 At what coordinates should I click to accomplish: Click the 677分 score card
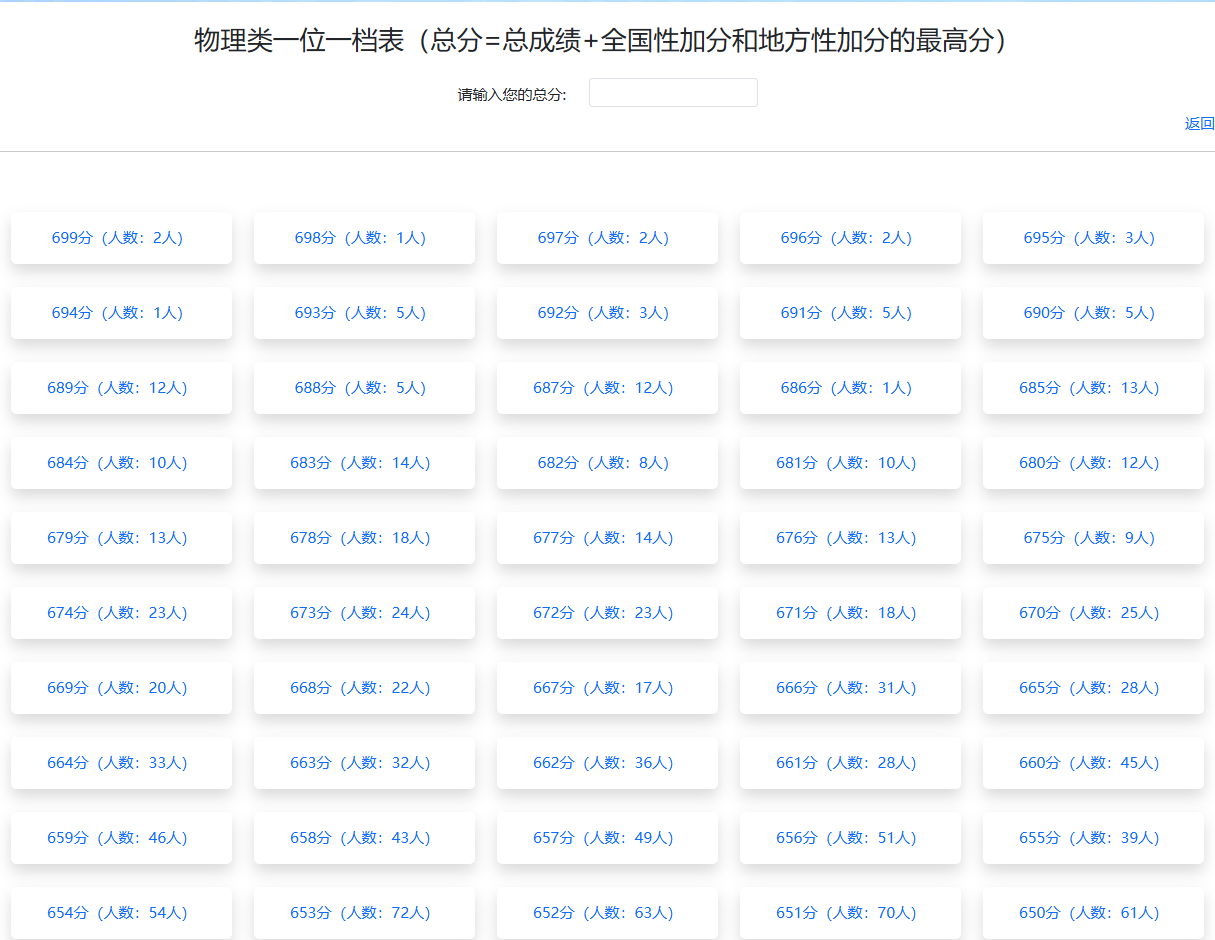(607, 538)
